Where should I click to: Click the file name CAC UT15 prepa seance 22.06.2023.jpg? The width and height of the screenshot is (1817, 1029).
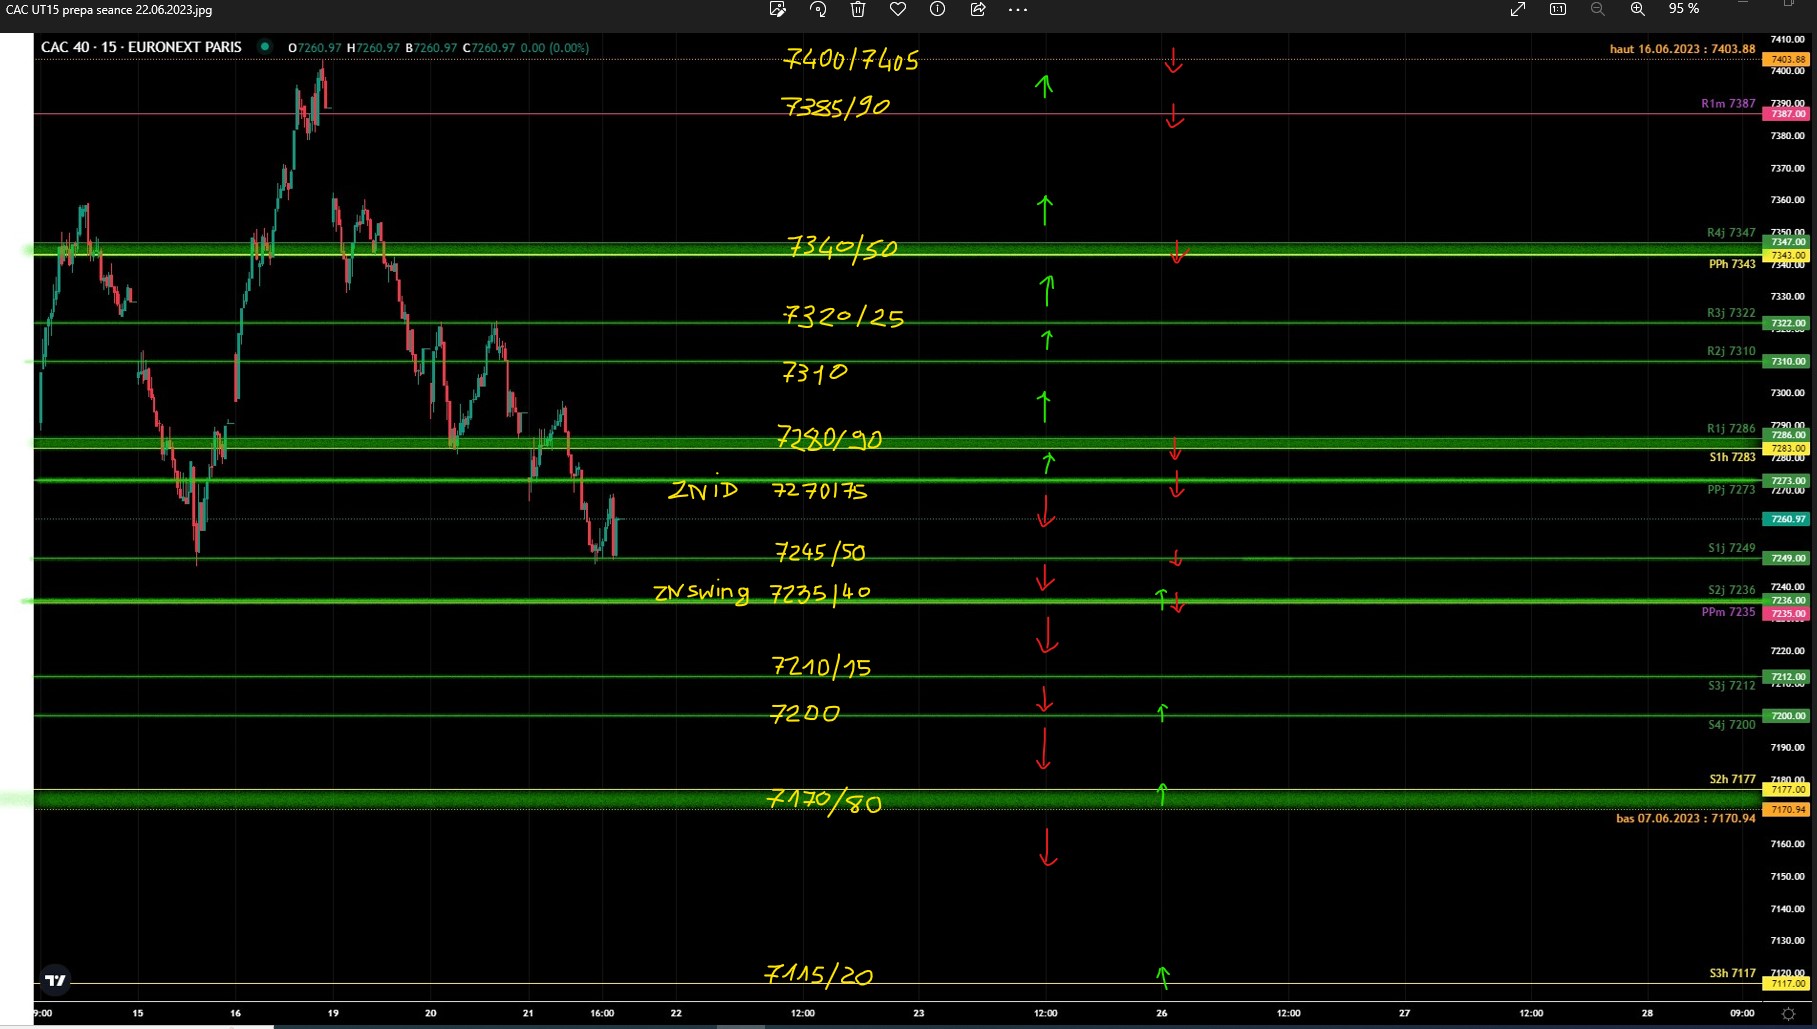pyautogui.click(x=109, y=10)
